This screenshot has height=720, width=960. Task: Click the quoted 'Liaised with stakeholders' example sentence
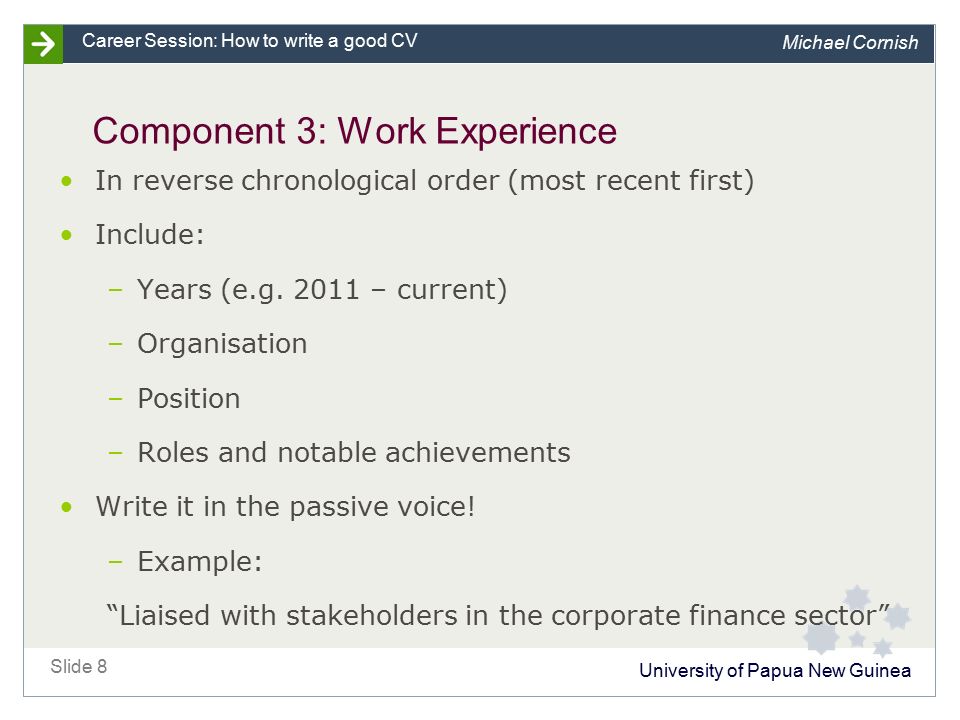pyautogui.click(x=498, y=615)
